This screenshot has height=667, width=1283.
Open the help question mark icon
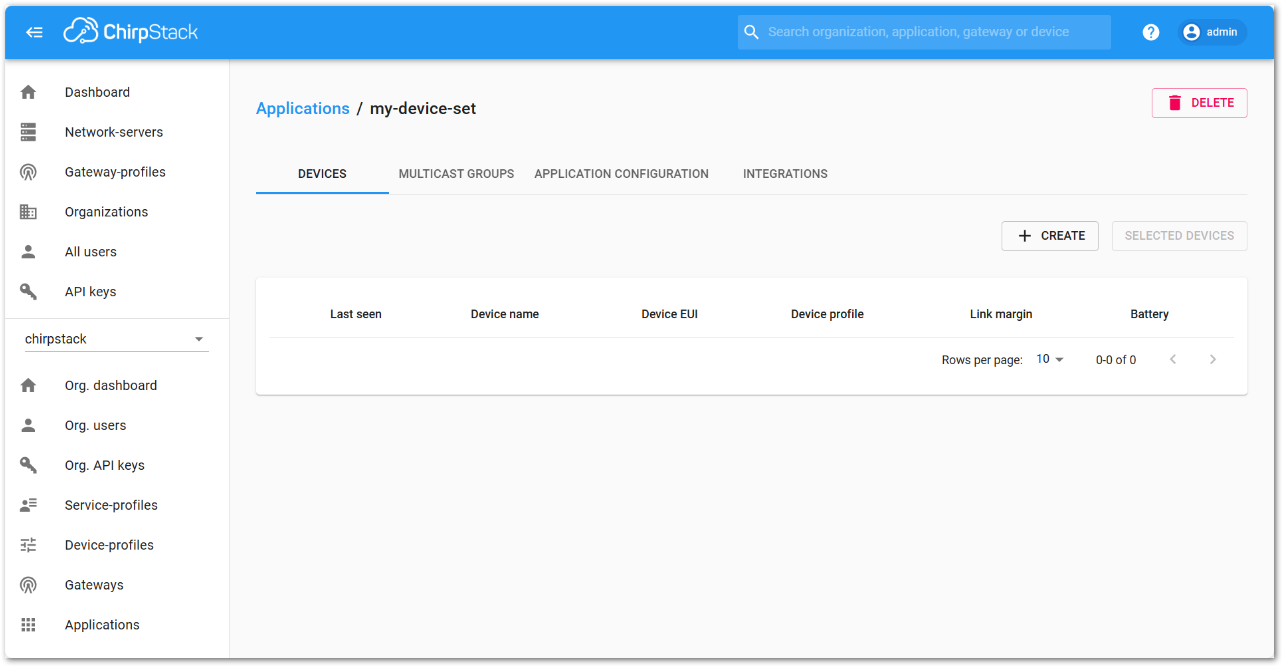tap(1151, 32)
